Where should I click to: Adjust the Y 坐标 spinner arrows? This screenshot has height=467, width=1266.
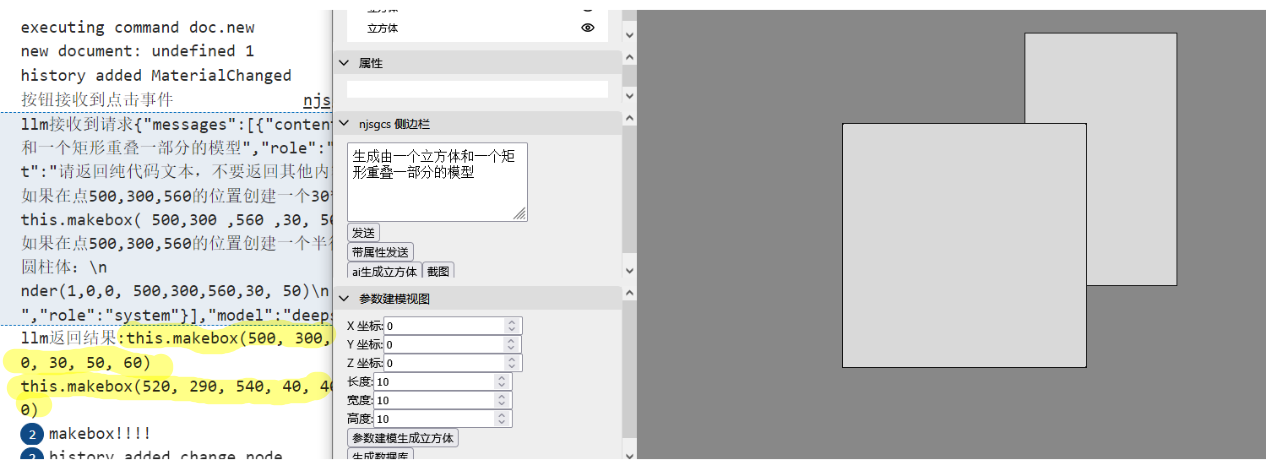click(x=512, y=344)
